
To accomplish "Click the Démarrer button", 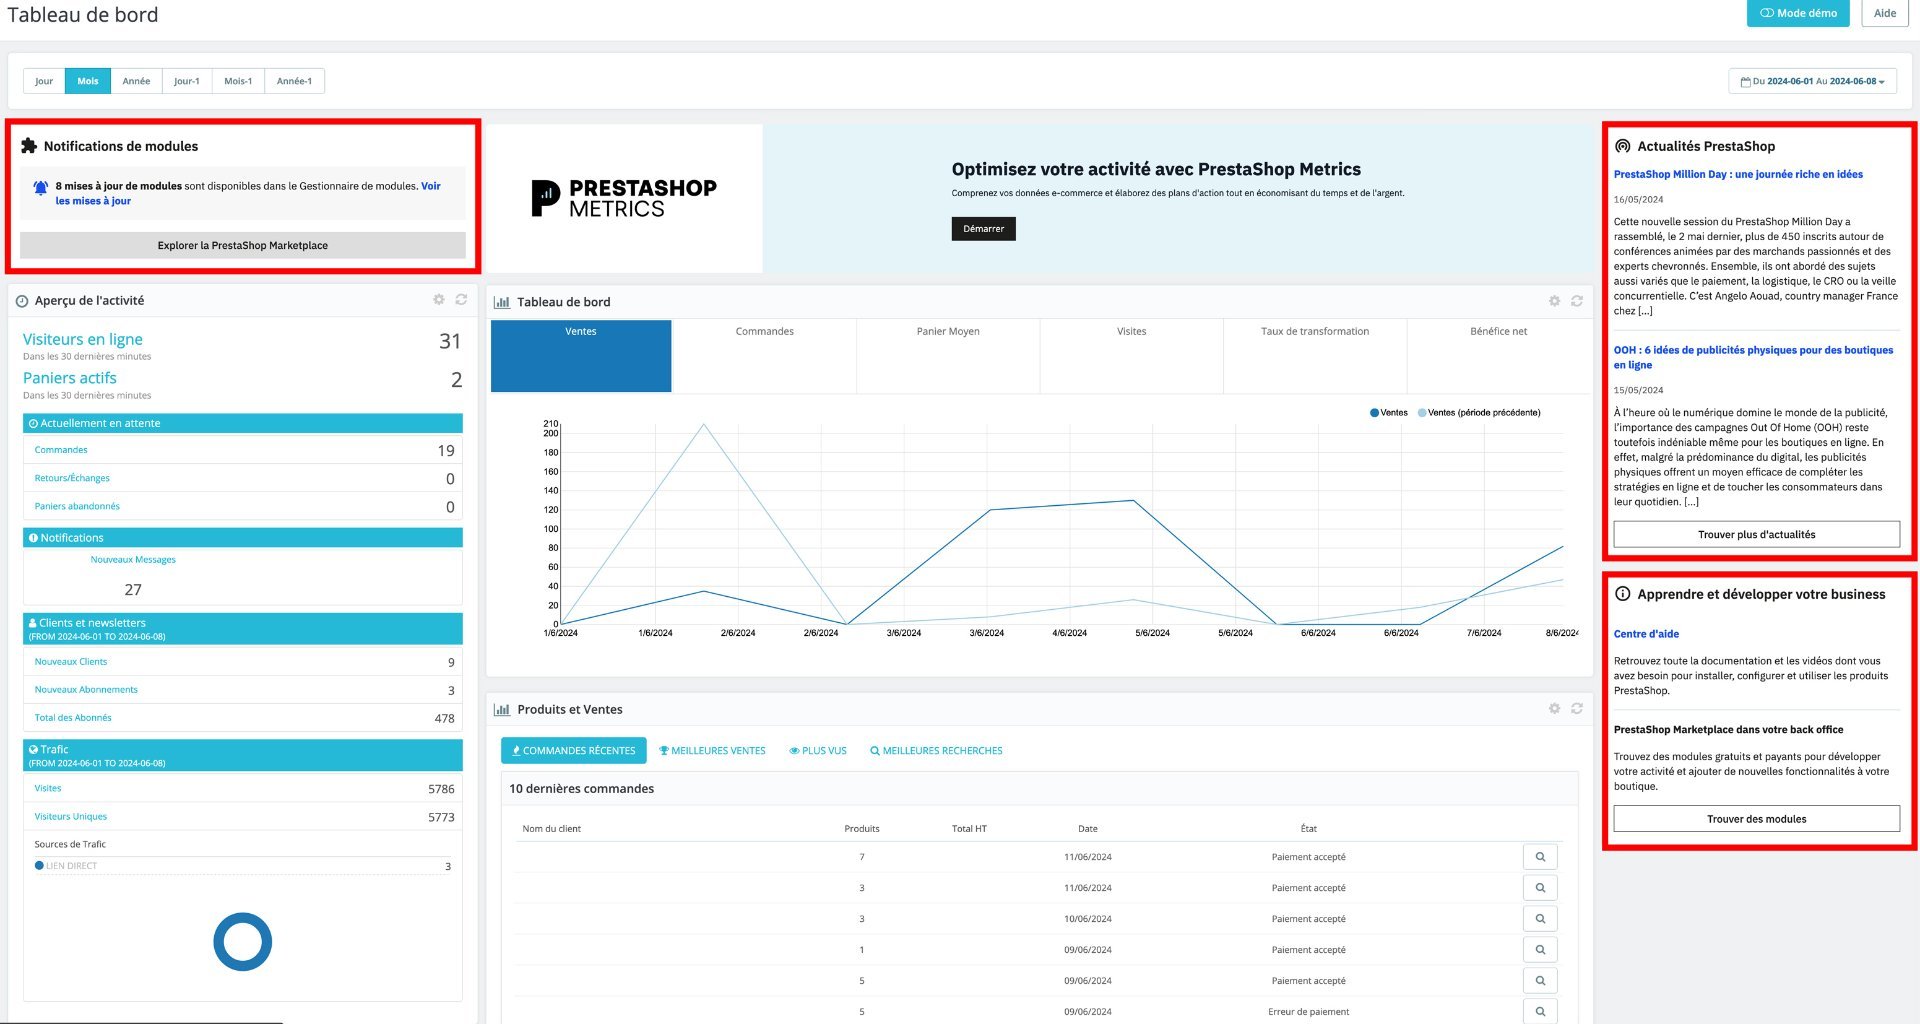I will click(984, 229).
